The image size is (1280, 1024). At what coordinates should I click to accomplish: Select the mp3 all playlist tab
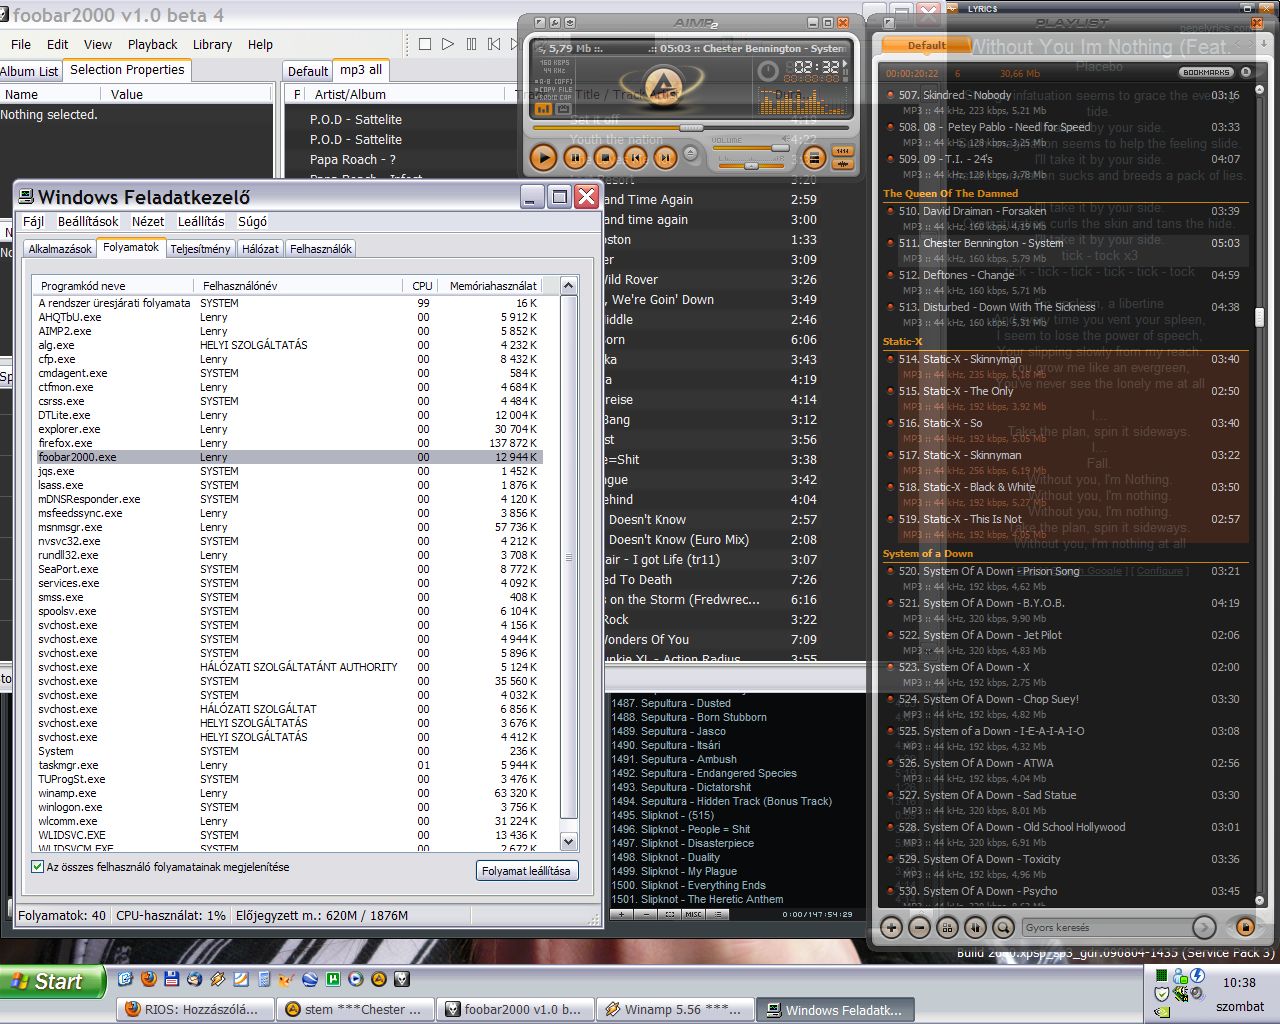361,70
